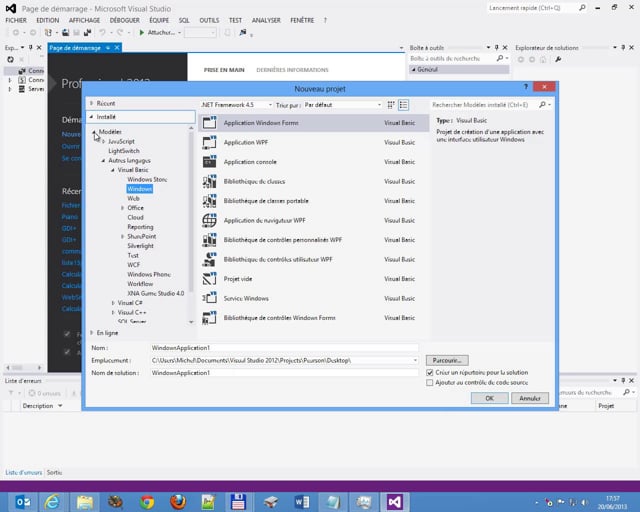The image size is (640, 512).
Task: Select the Bibliothèque de contrôles personnalisés WPF icon
Action: click(209, 240)
